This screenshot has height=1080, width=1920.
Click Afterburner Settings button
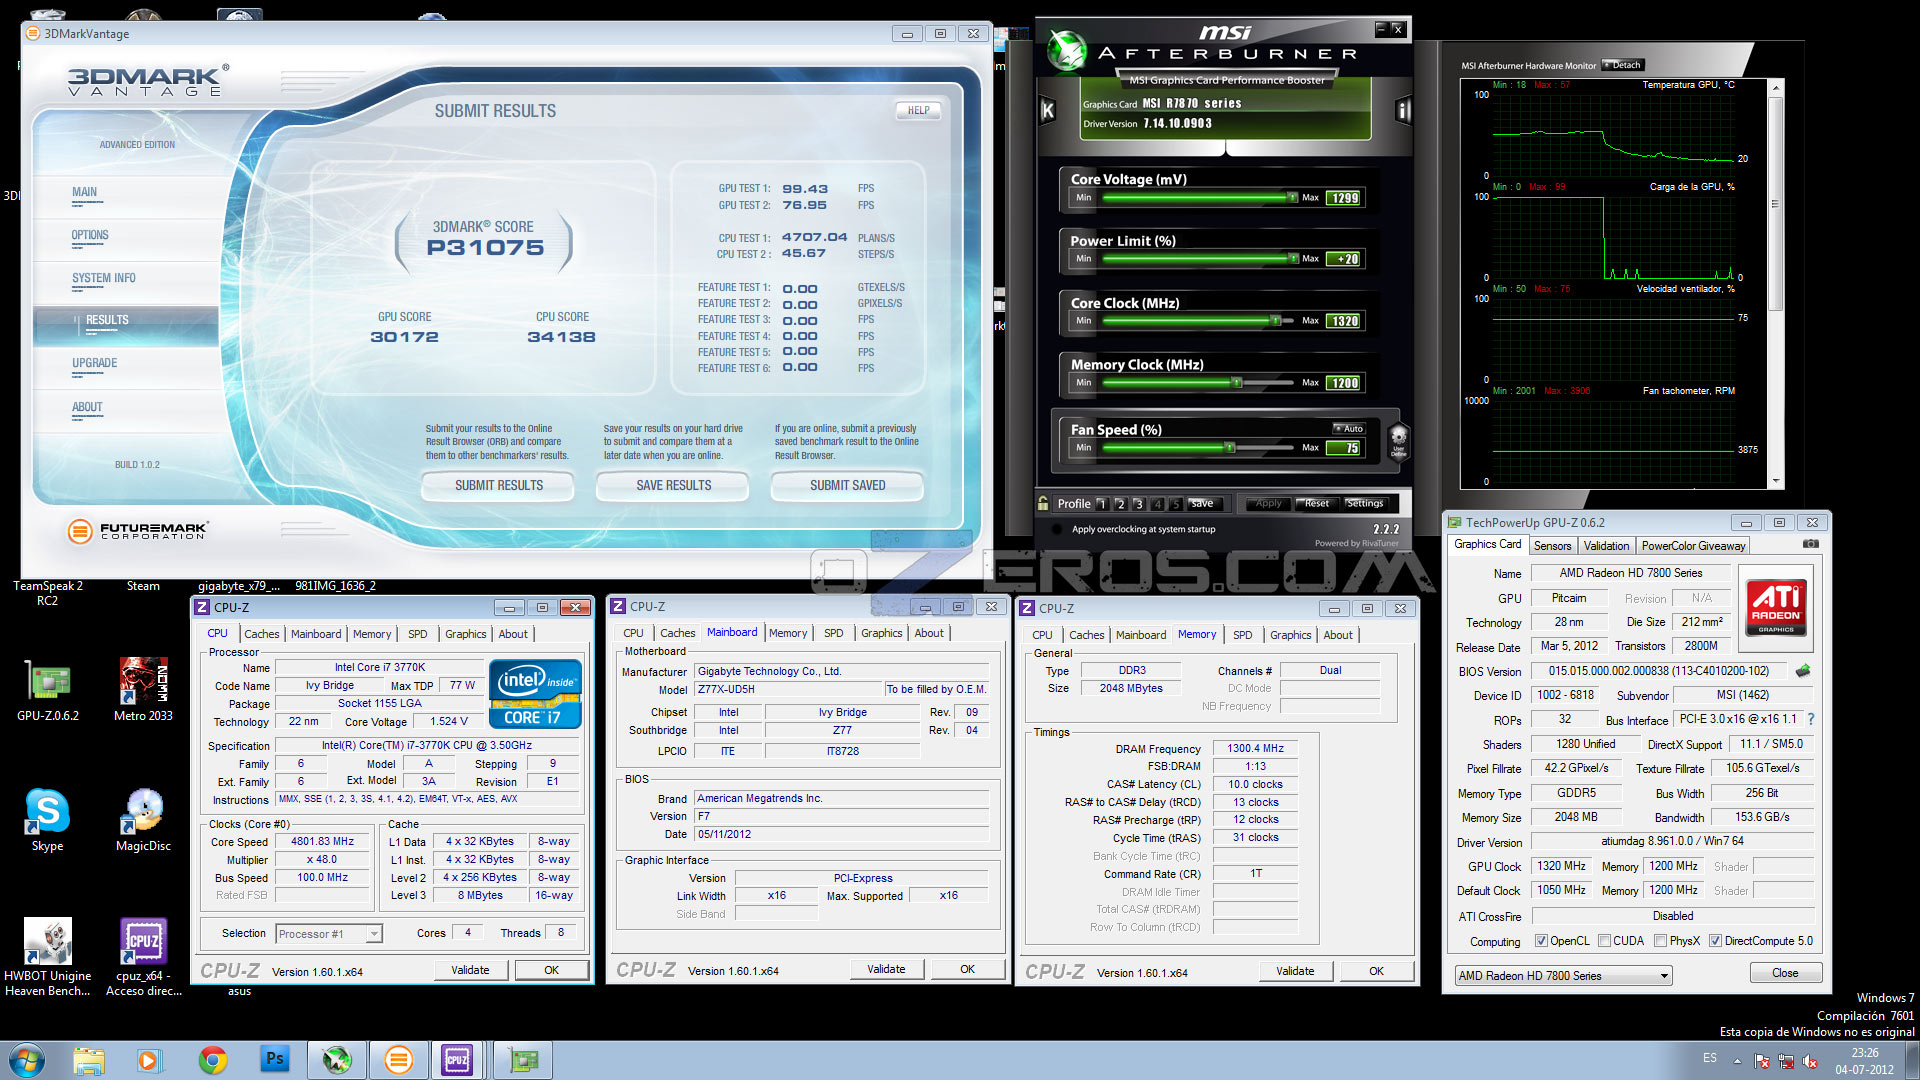(1365, 503)
